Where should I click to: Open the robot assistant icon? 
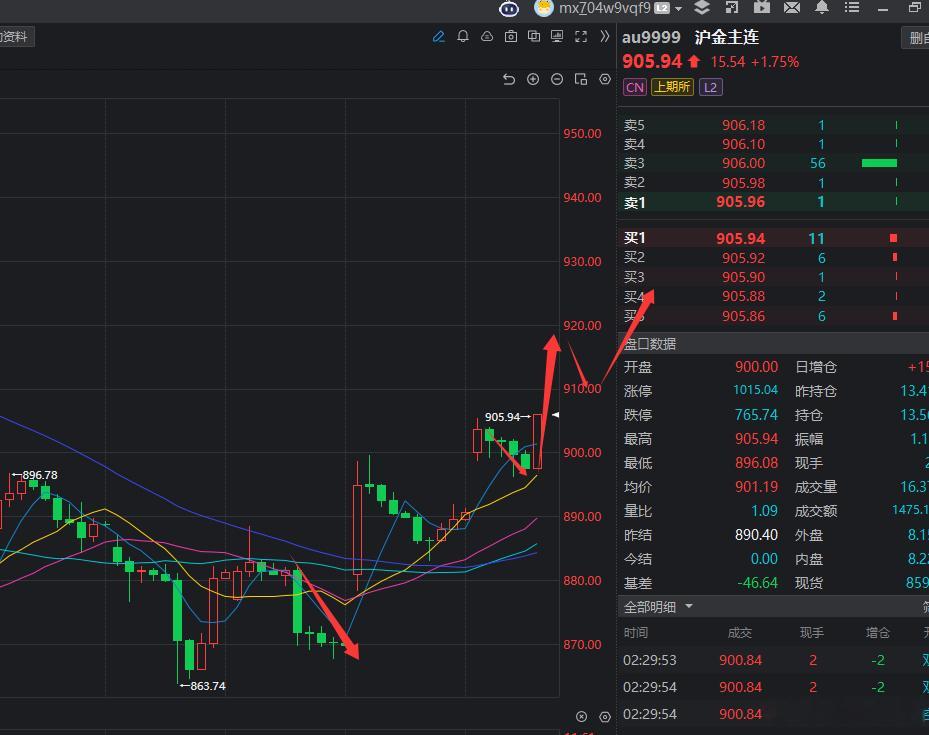509,8
